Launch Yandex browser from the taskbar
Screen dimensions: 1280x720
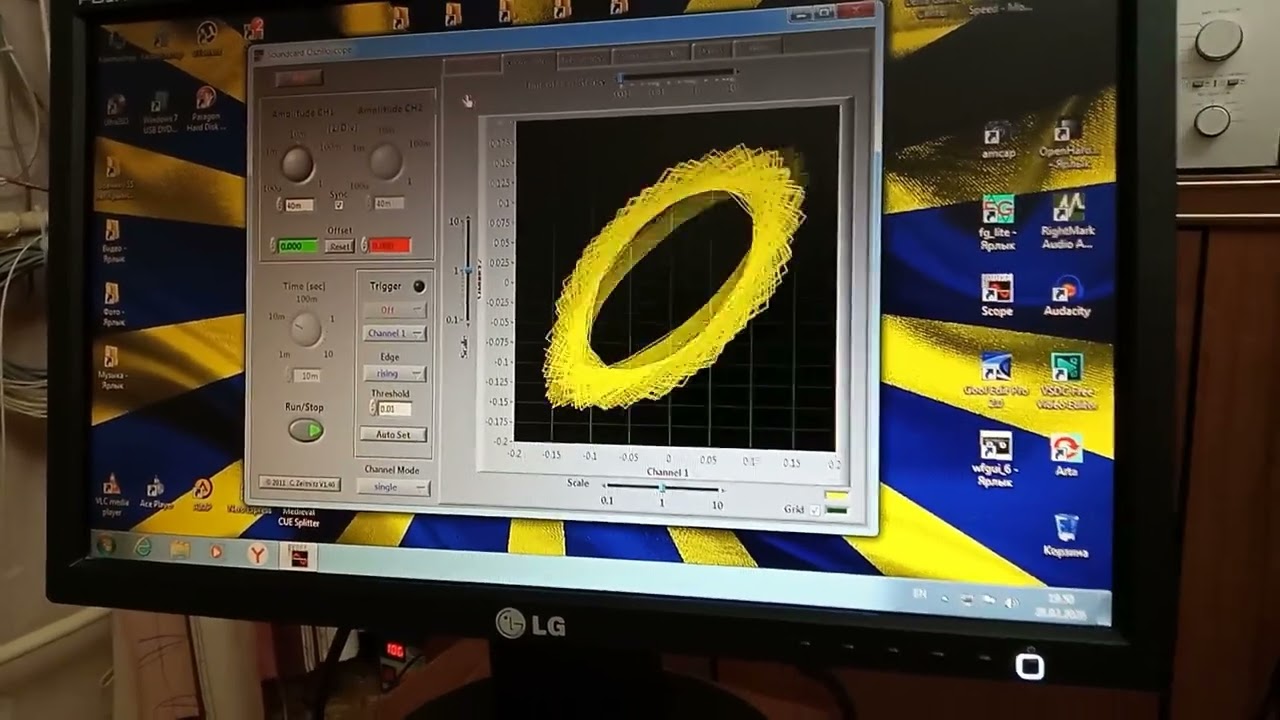coord(257,553)
